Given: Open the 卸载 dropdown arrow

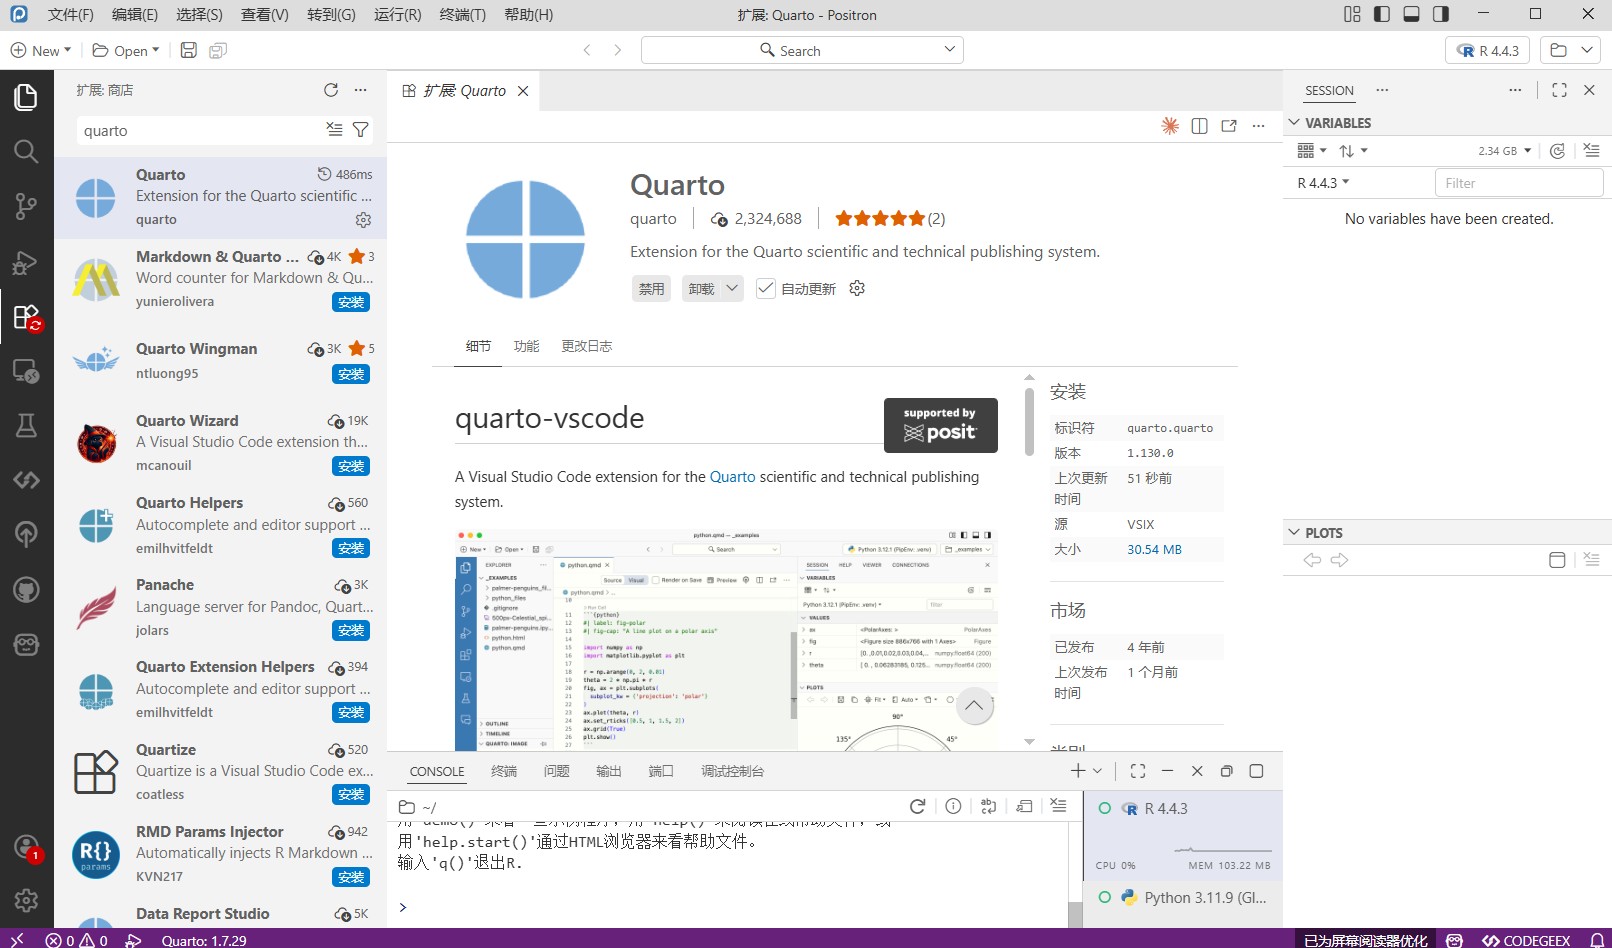Looking at the screenshot, I should point(732,289).
